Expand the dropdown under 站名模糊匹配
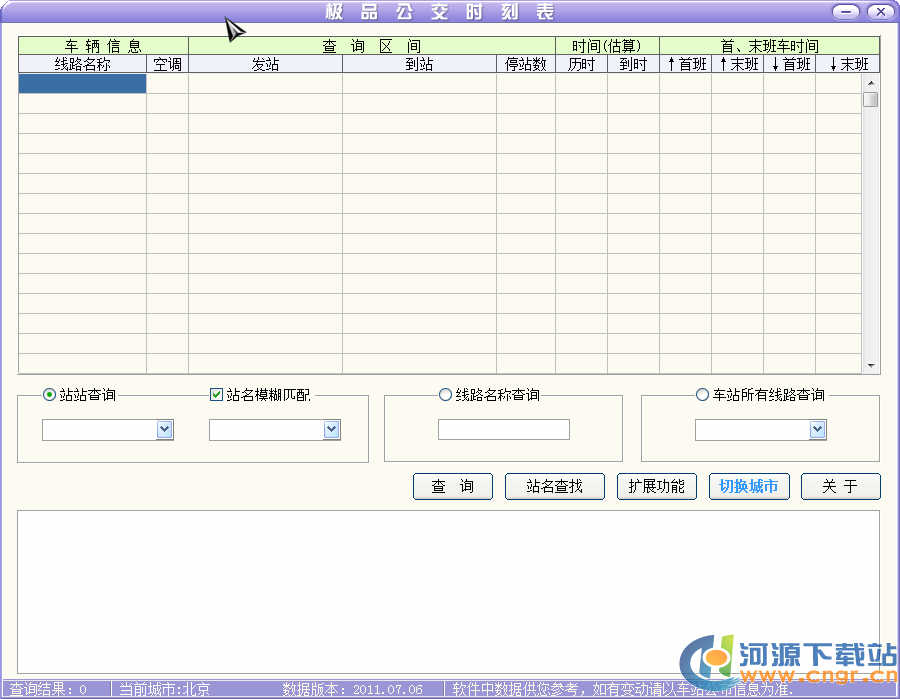Viewport: 900px width, 699px height. [x=332, y=430]
